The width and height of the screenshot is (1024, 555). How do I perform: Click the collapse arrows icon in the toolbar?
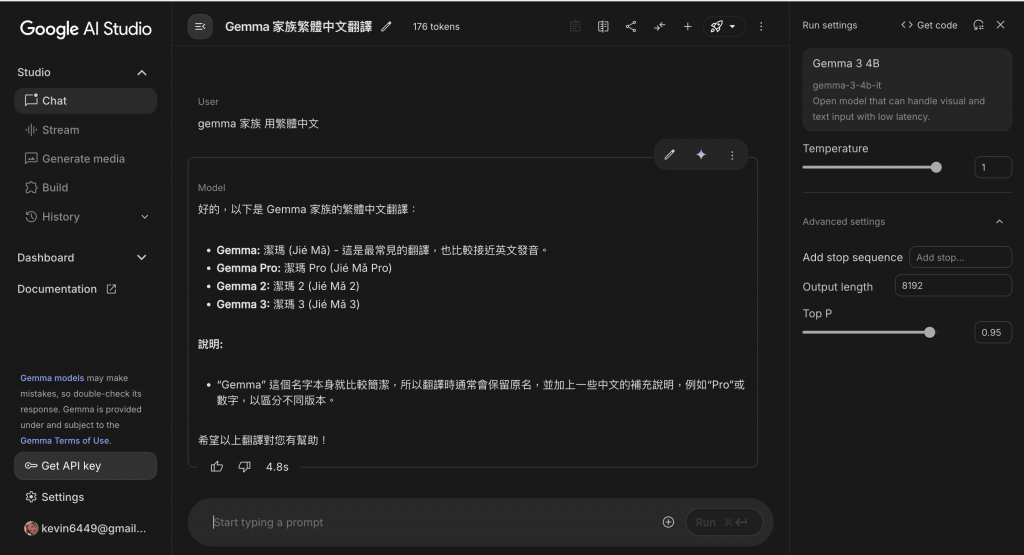click(x=660, y=27)
